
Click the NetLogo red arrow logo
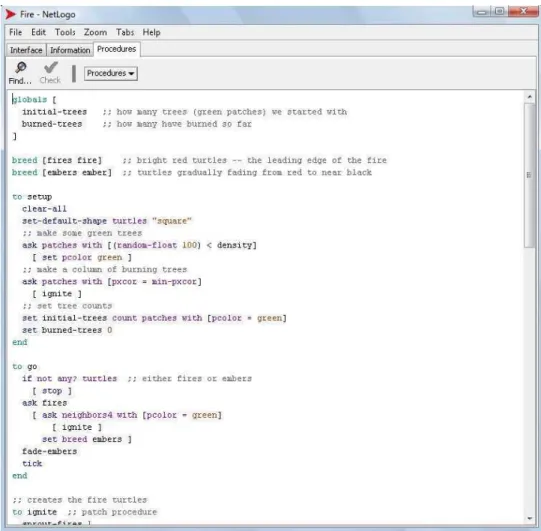pos(11,14)
